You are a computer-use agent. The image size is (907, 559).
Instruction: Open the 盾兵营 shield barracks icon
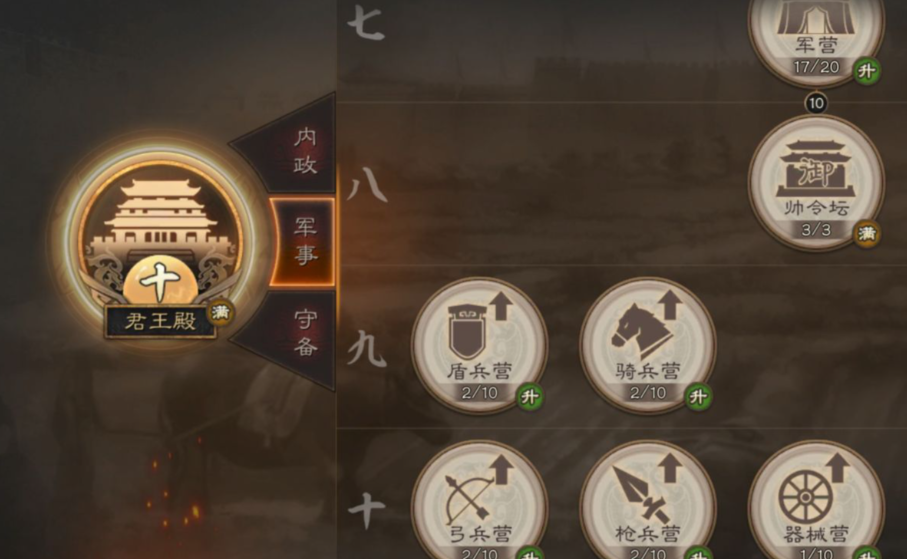(480, 345)
